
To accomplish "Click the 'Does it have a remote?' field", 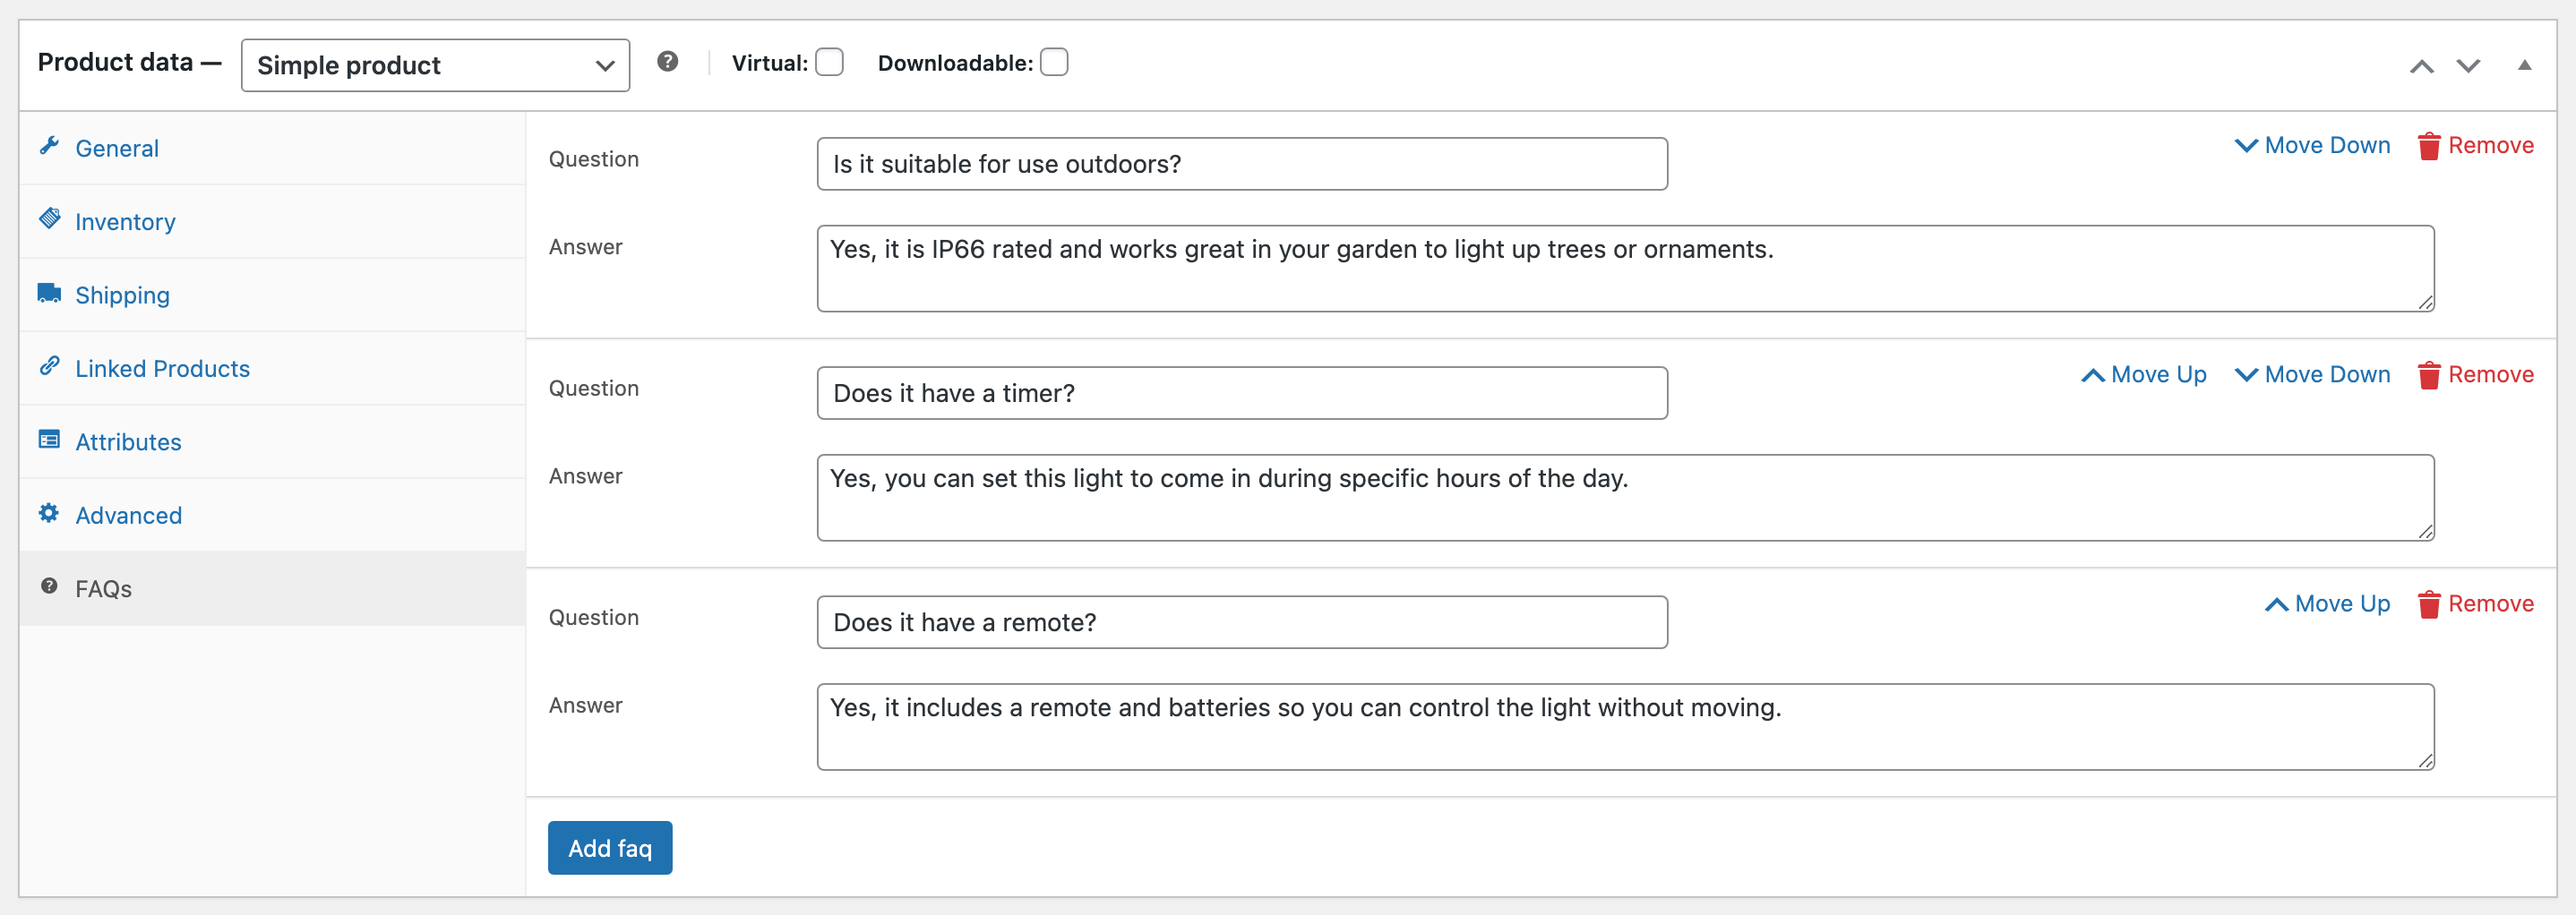I will coord(1242,622).
